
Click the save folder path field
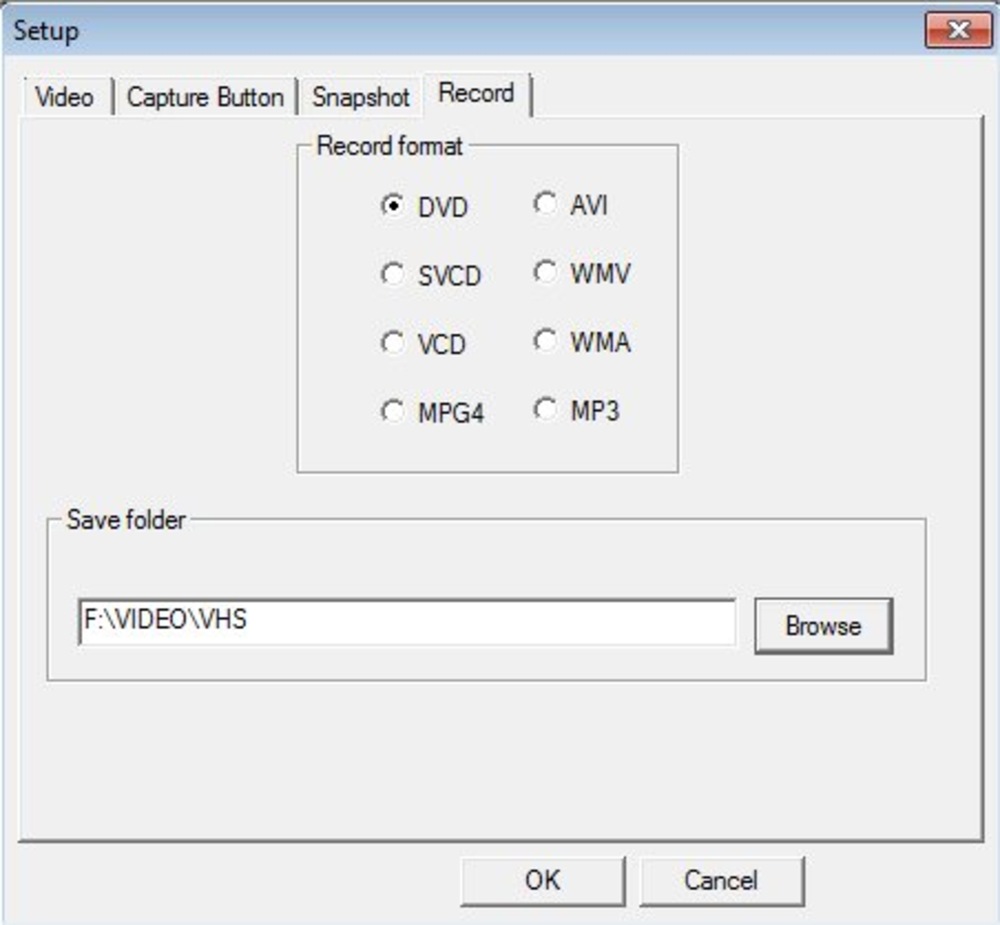(x=406, y=622)
